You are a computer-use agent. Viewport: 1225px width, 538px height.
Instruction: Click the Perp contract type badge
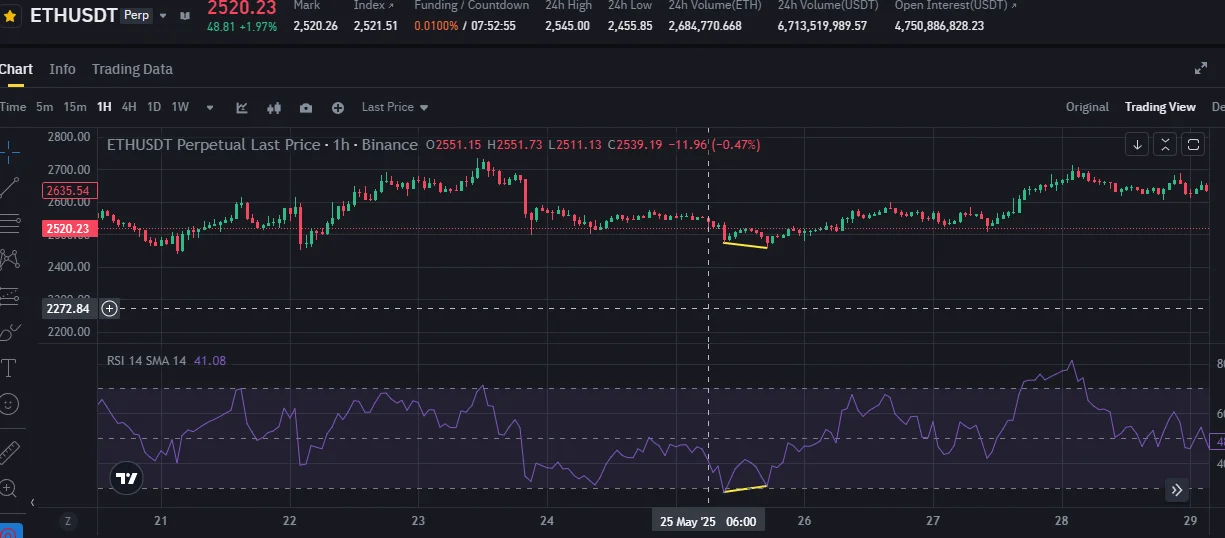135,15
